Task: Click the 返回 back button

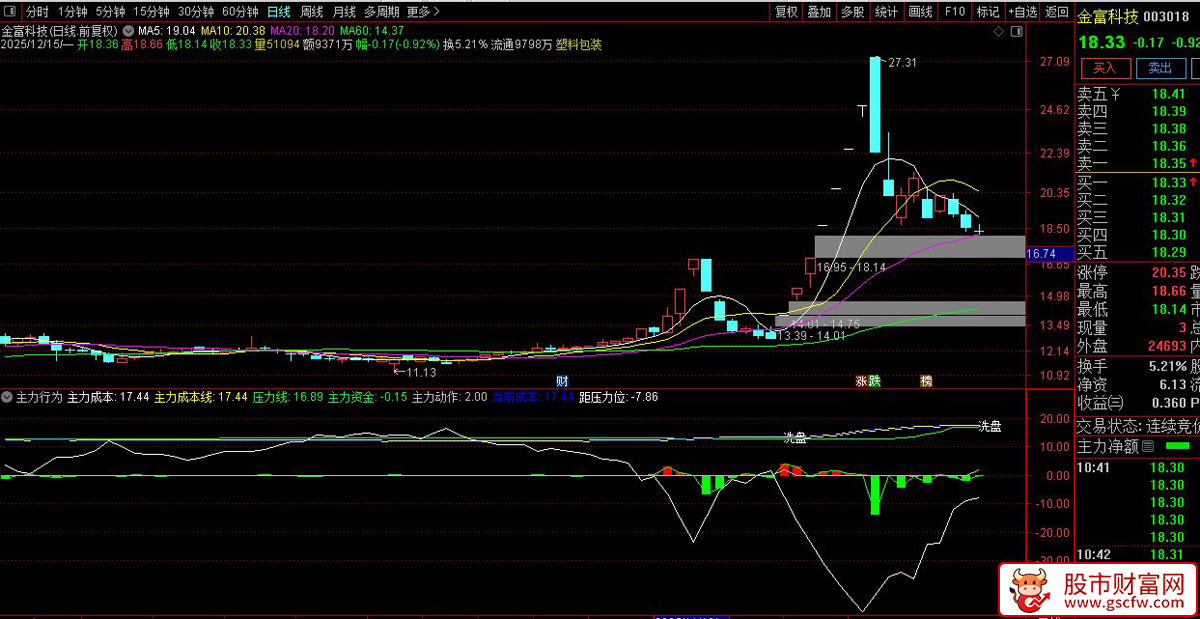Action: tap(1056, 12)
